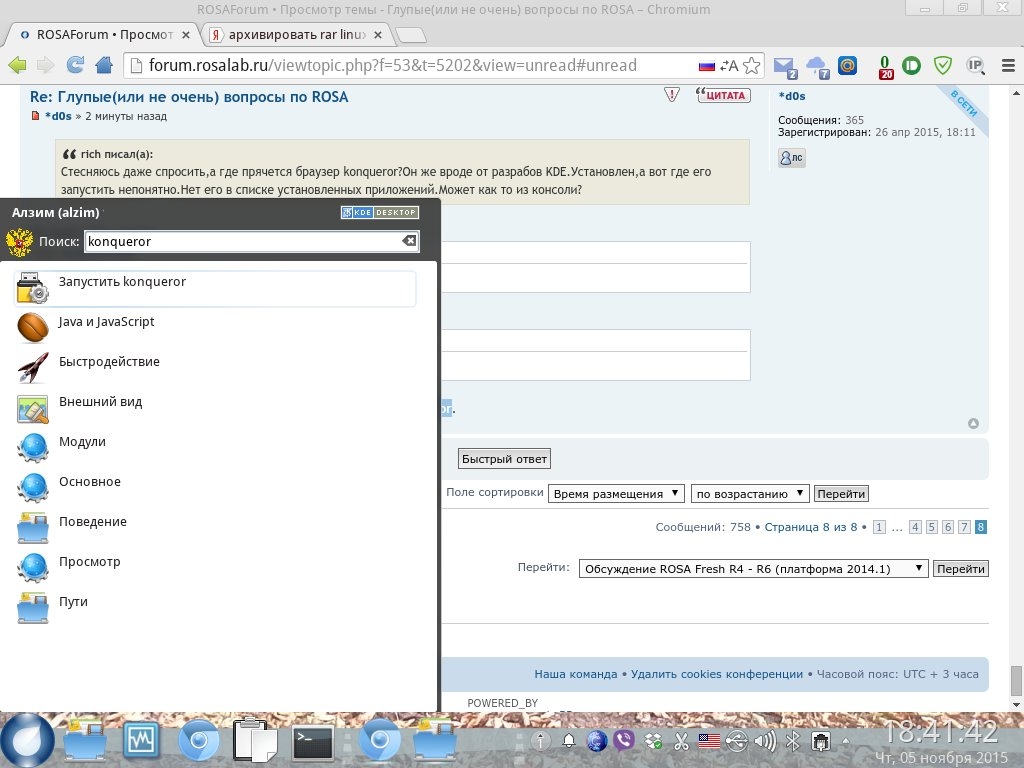Open the forum jump dropdown 'Обсуждение ROSA Fresh'
The height and width of the screenshot is (768, 1024).
(x=753, y=569)
